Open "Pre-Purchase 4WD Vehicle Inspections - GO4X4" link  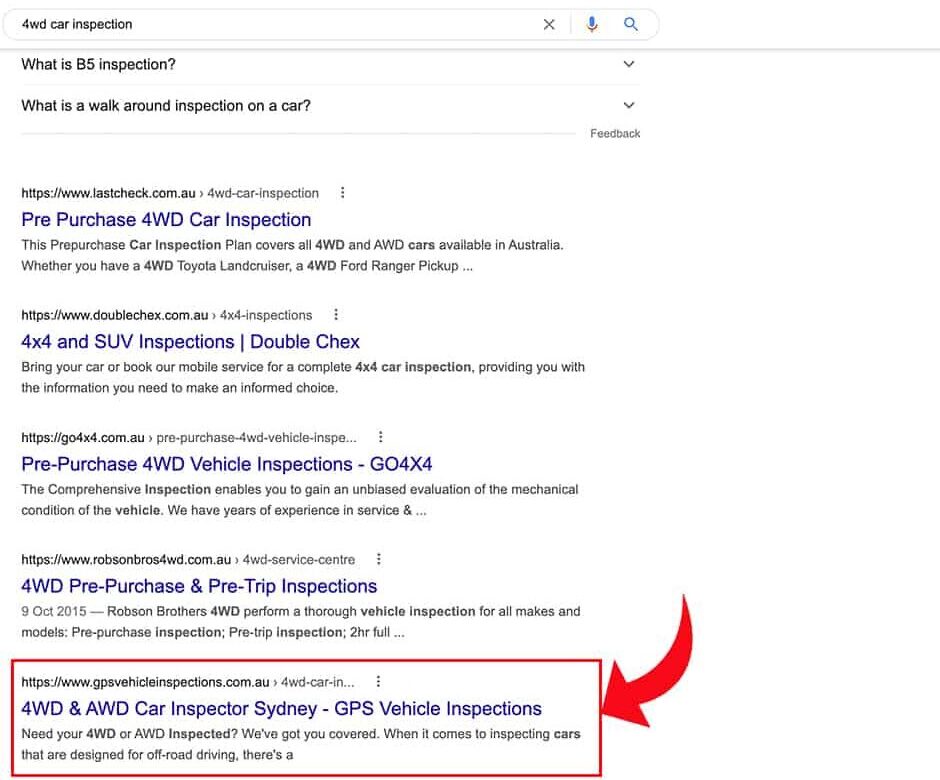pos(226,464)
